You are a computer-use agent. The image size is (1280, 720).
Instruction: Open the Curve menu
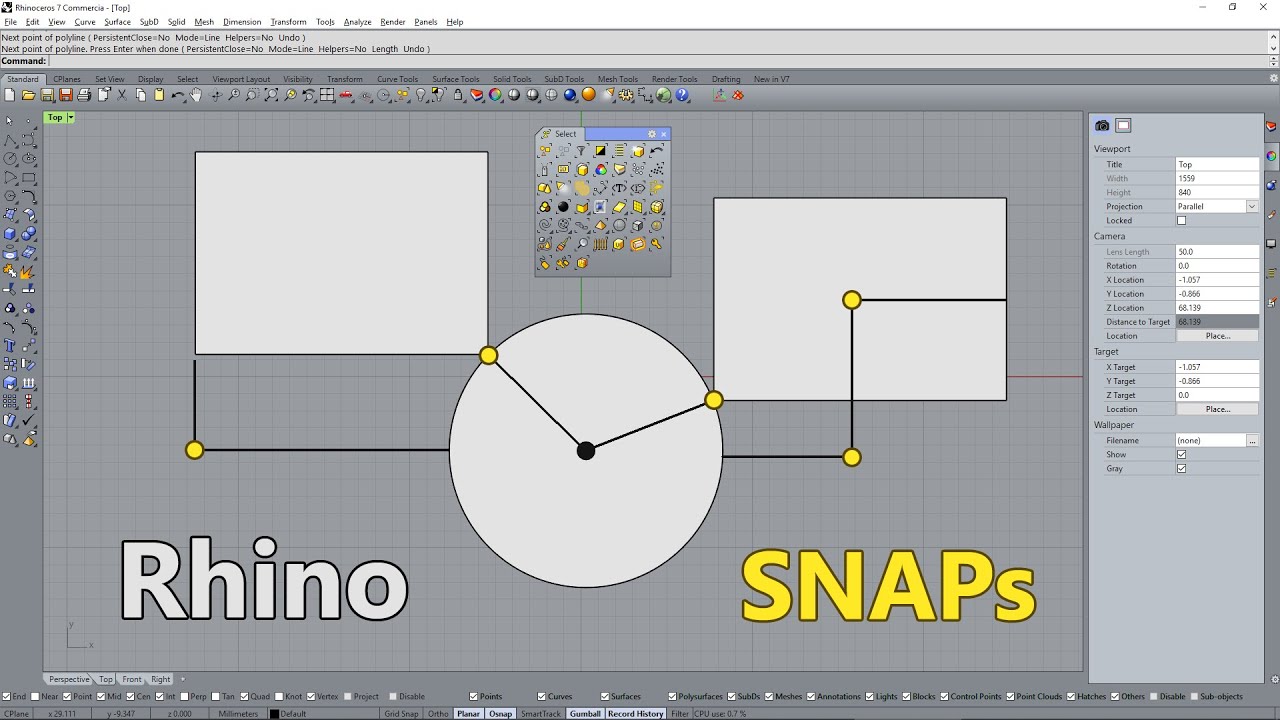pos(85,22)
